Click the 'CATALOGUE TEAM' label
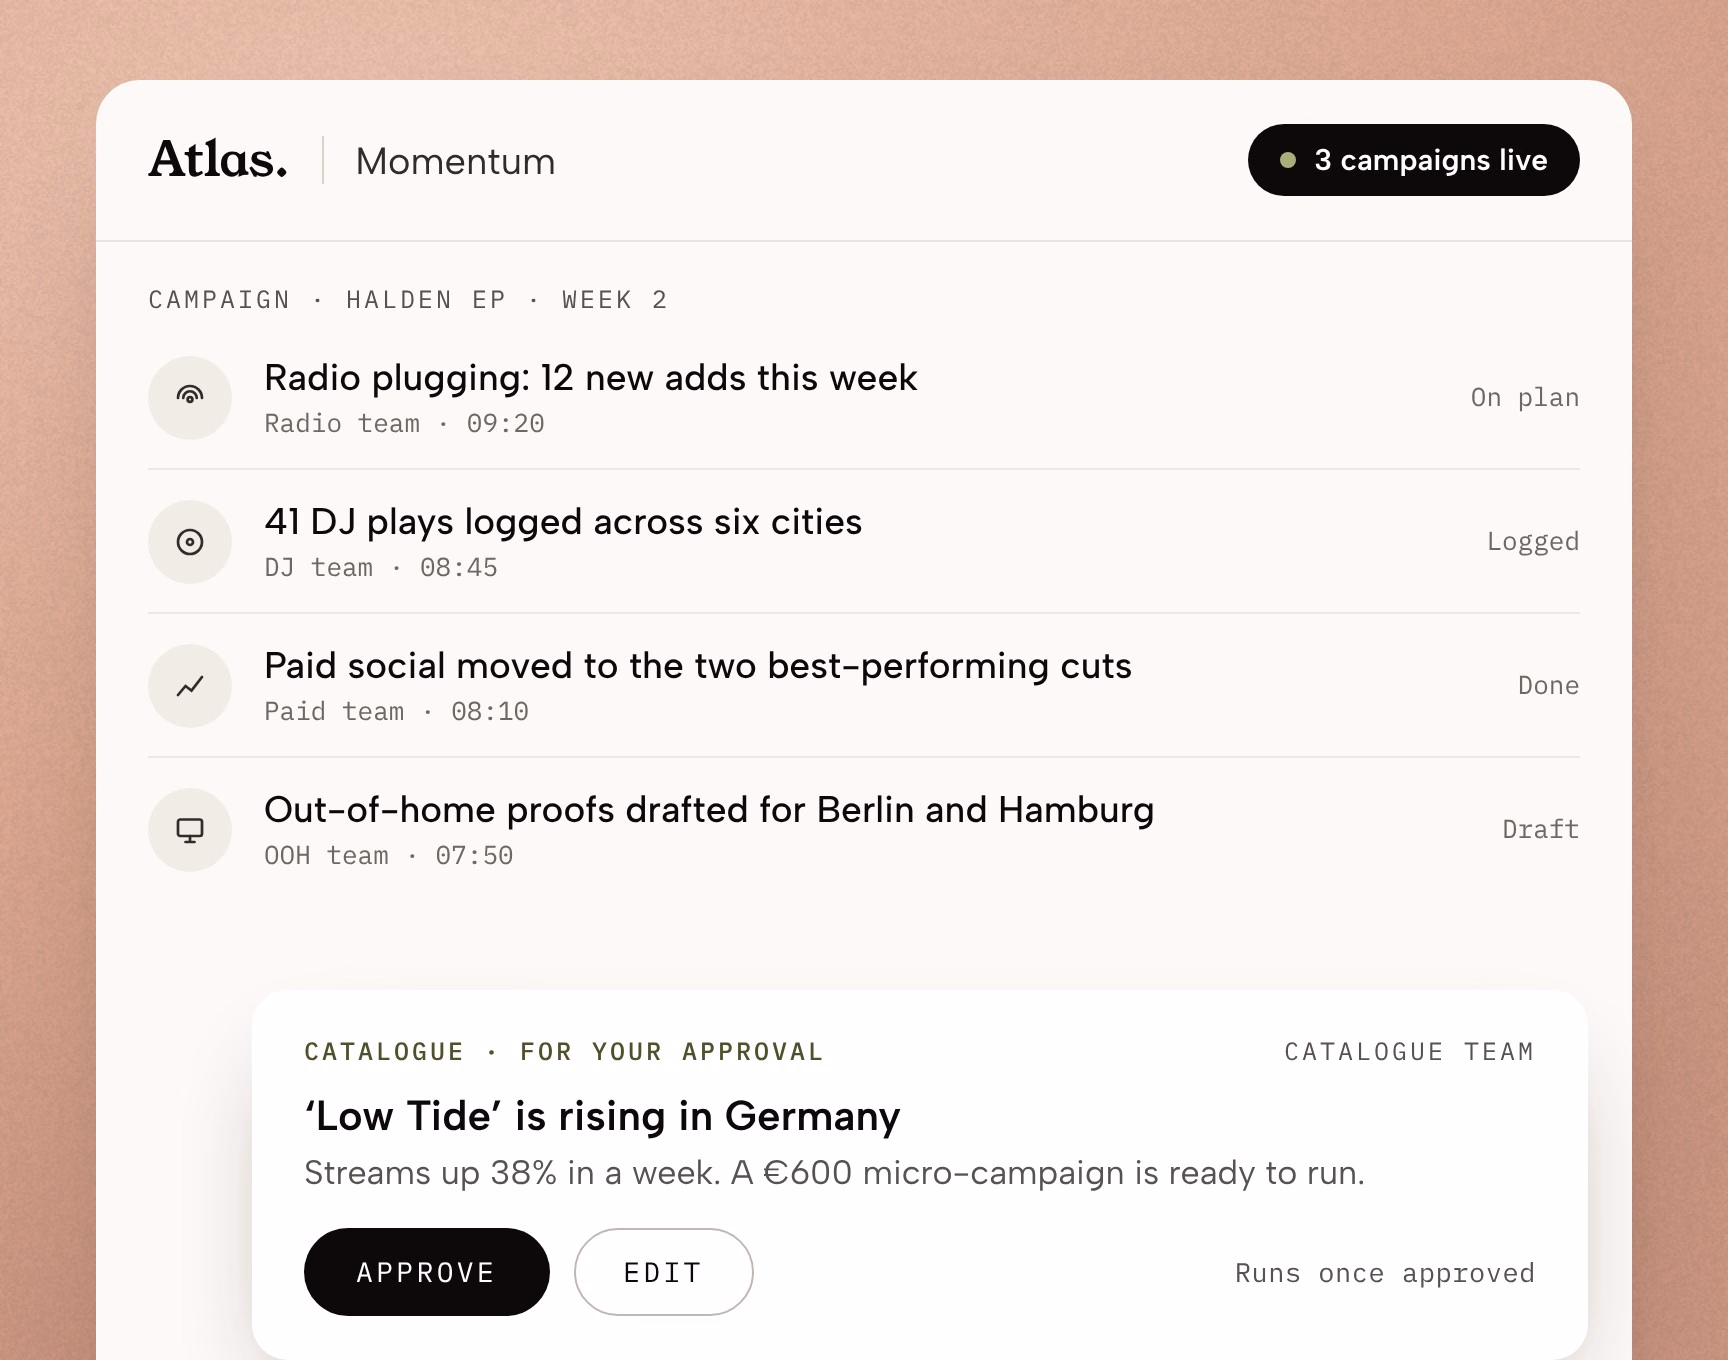This screenshot has height=1360, width=1728. tap(1409, 1052)
